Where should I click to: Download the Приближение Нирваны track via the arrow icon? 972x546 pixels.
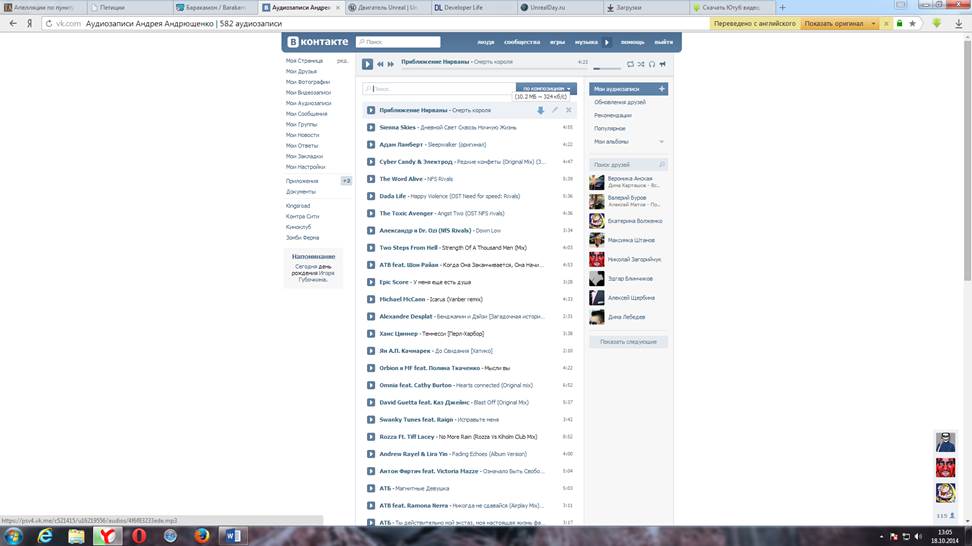coord(541,110)
